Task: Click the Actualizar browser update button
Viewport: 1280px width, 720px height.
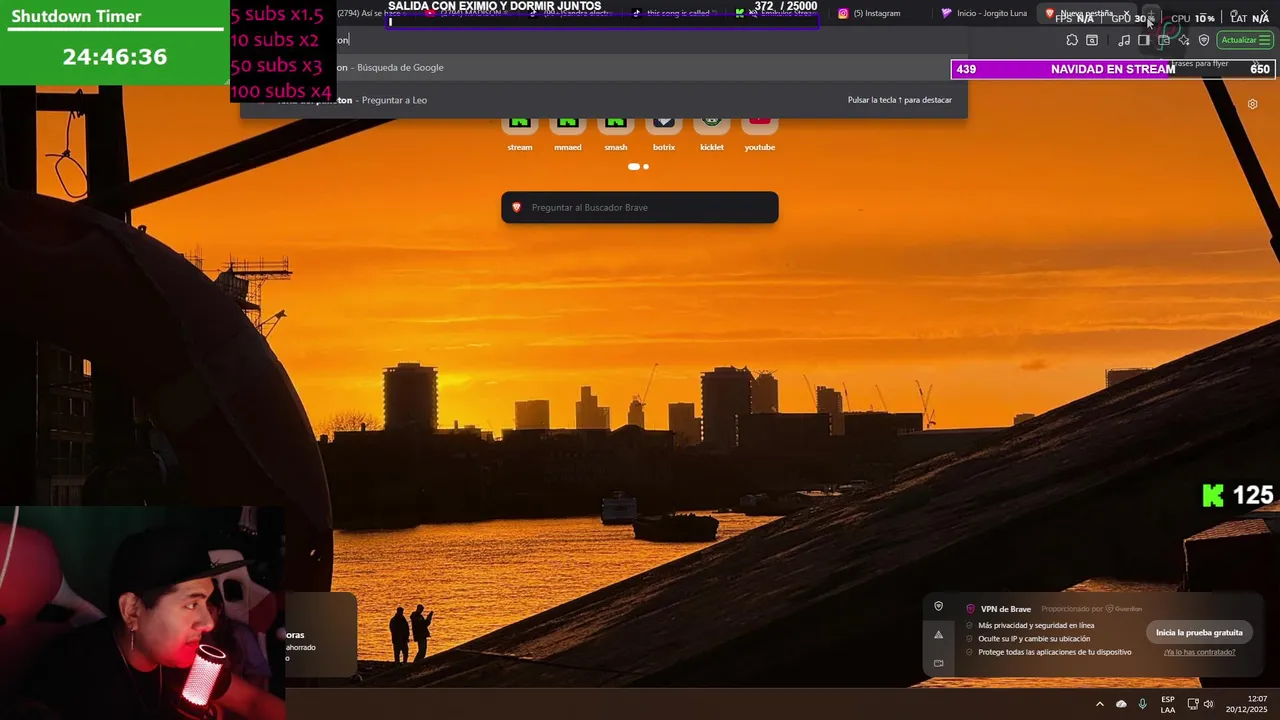Action: [1245, 40]
